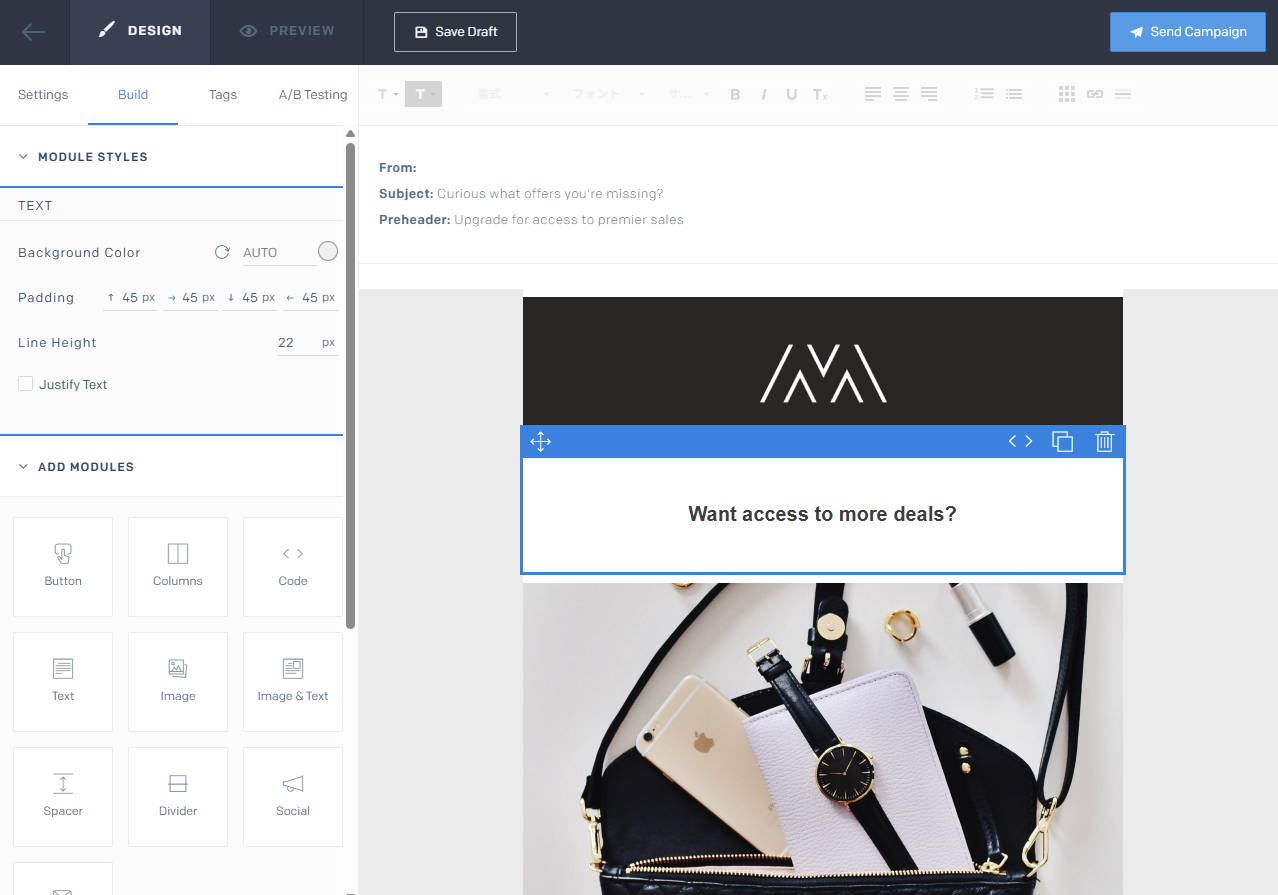Toggle underline formatting
The image size is (1278, 895).
click(x=791, y=94)
